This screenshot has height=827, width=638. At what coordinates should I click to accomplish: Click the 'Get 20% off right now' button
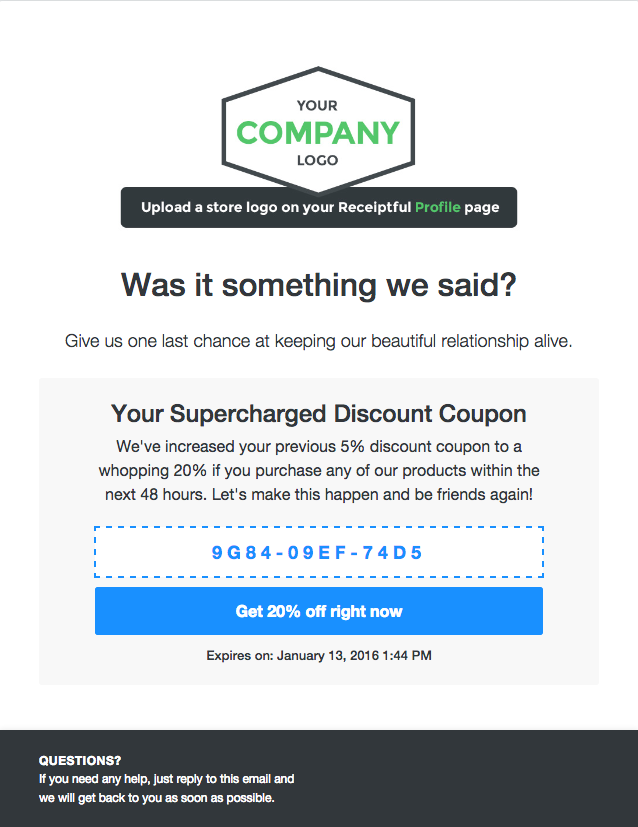(x=319, y=611)
